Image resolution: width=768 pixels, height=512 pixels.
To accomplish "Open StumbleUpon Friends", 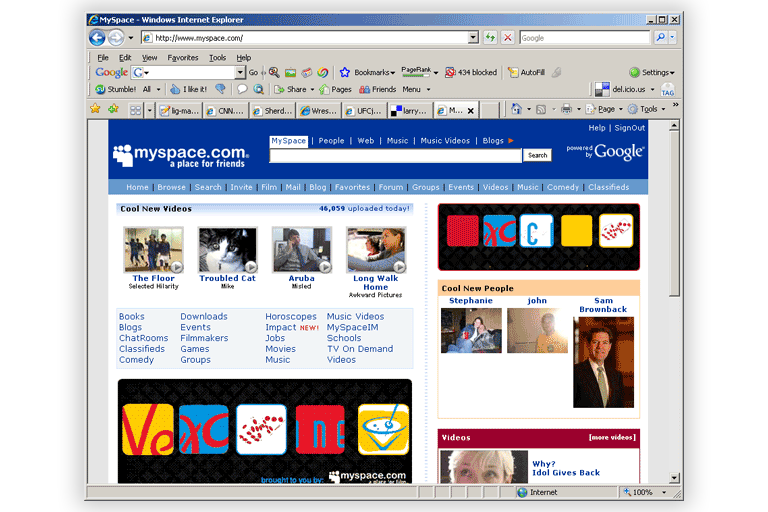I will (378, 89).
